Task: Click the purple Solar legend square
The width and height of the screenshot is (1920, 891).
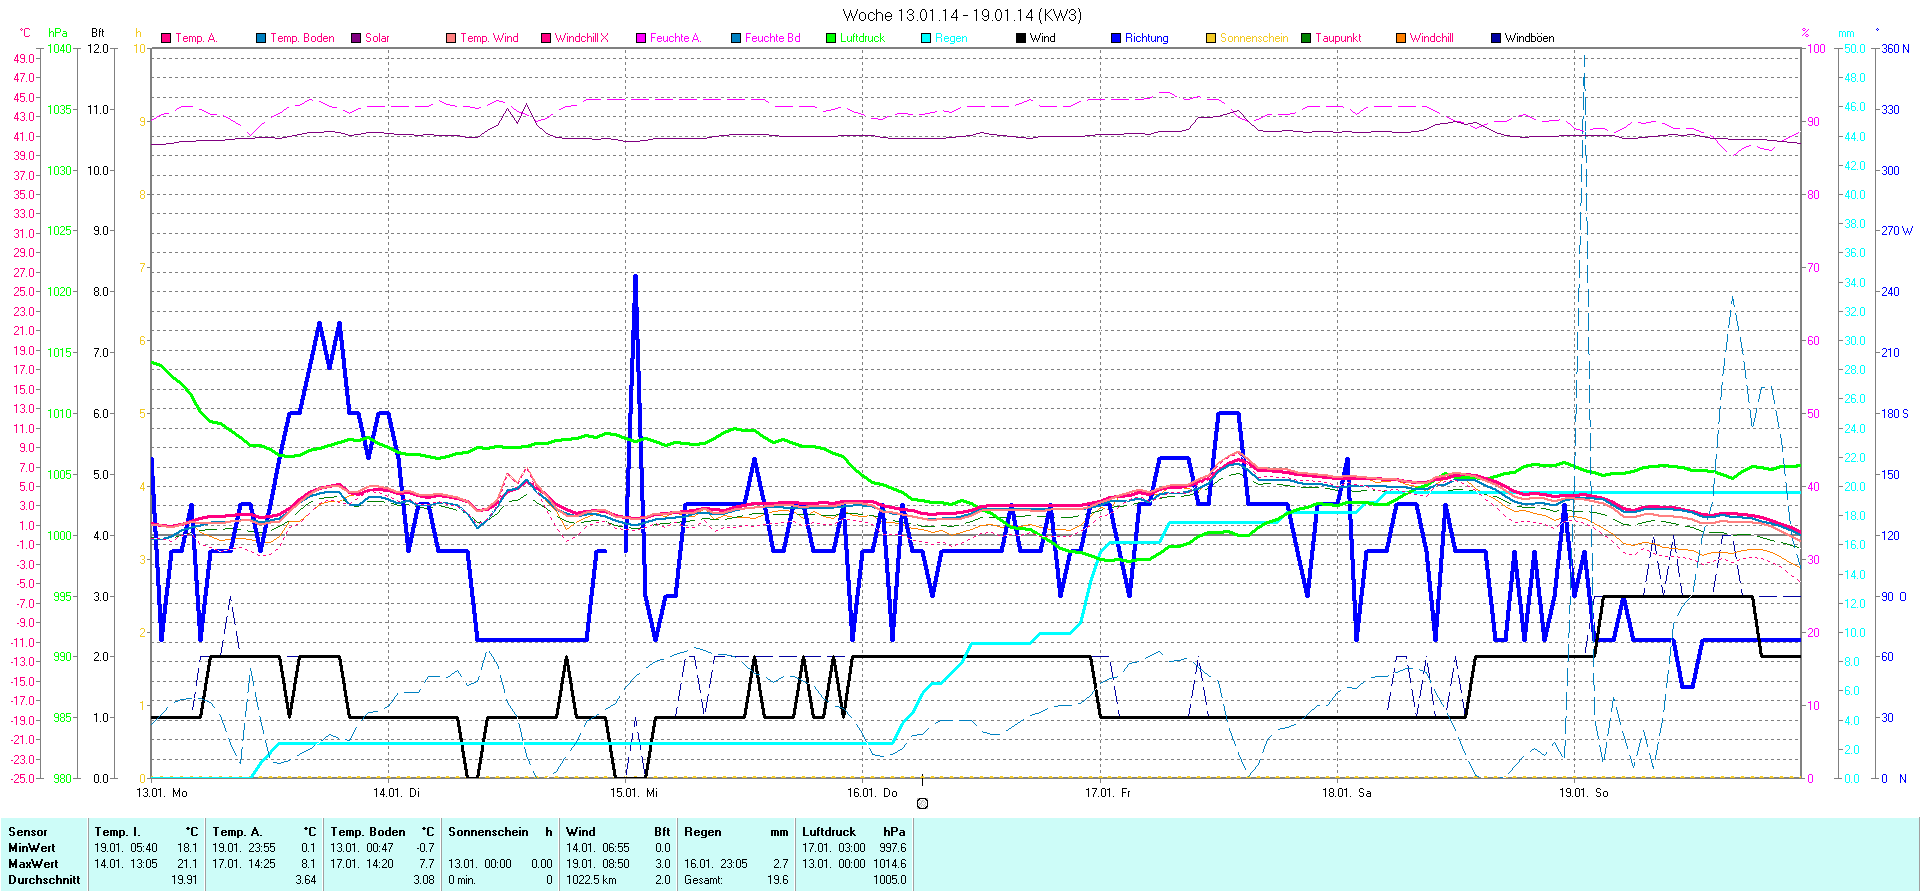Action: 356,38
